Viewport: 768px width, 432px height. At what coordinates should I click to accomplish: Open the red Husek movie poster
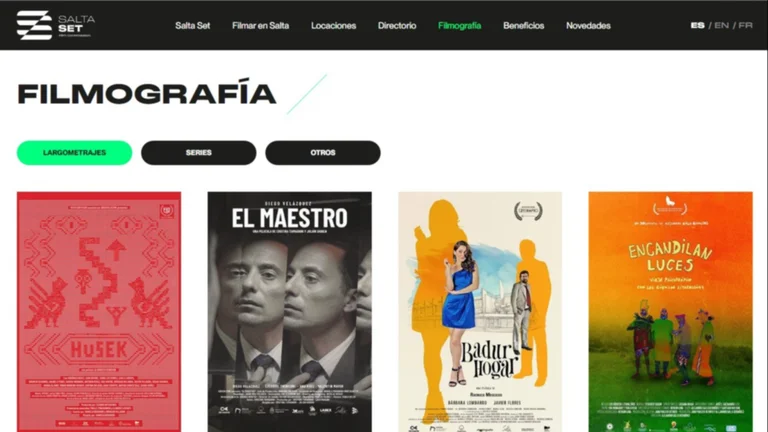(99, 312)
